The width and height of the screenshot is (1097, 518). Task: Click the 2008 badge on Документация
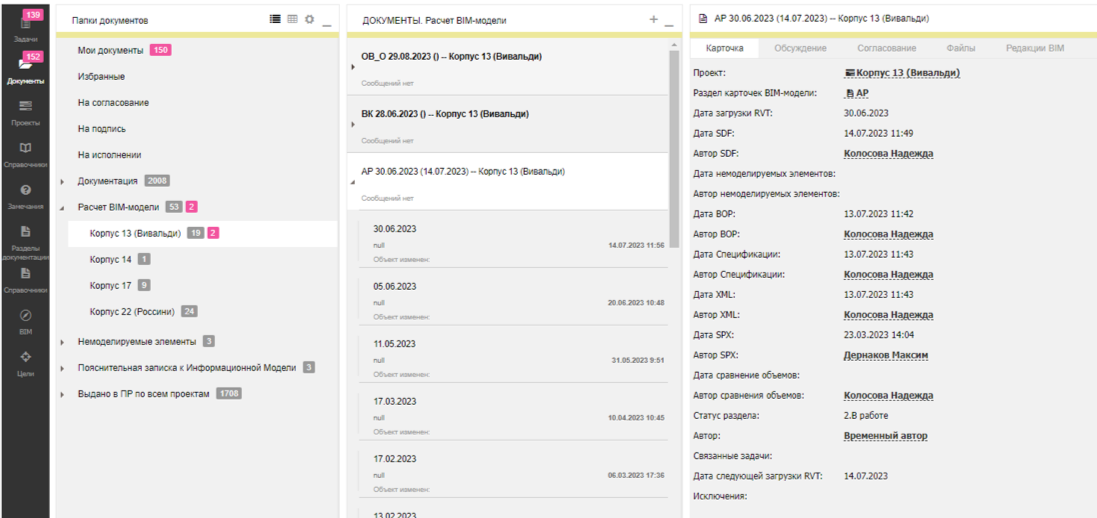point(157,181)
